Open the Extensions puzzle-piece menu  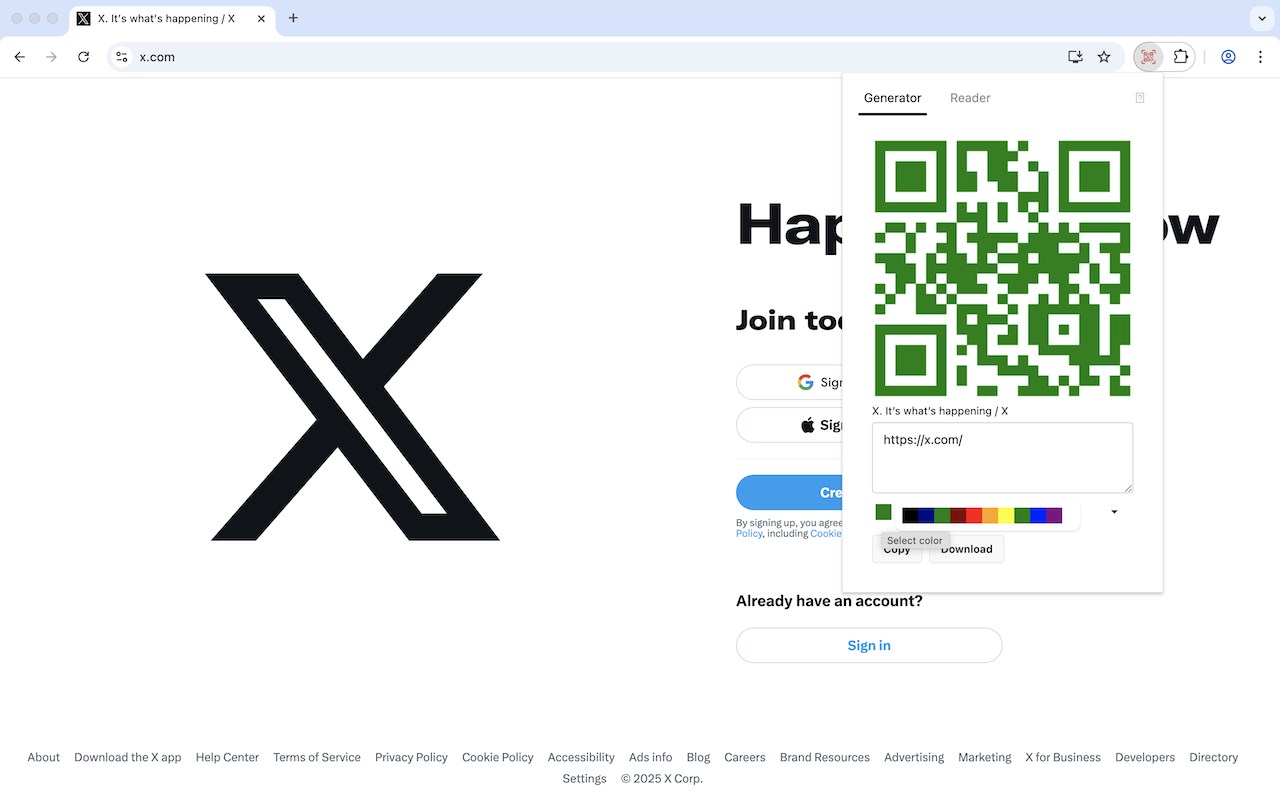pyautogui.click(x=1181, y=57)
